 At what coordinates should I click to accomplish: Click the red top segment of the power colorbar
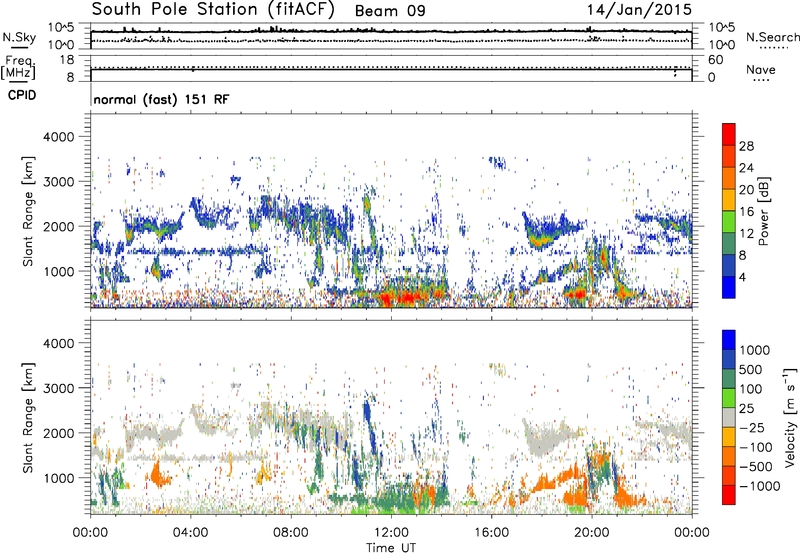(x=729, y=134)
